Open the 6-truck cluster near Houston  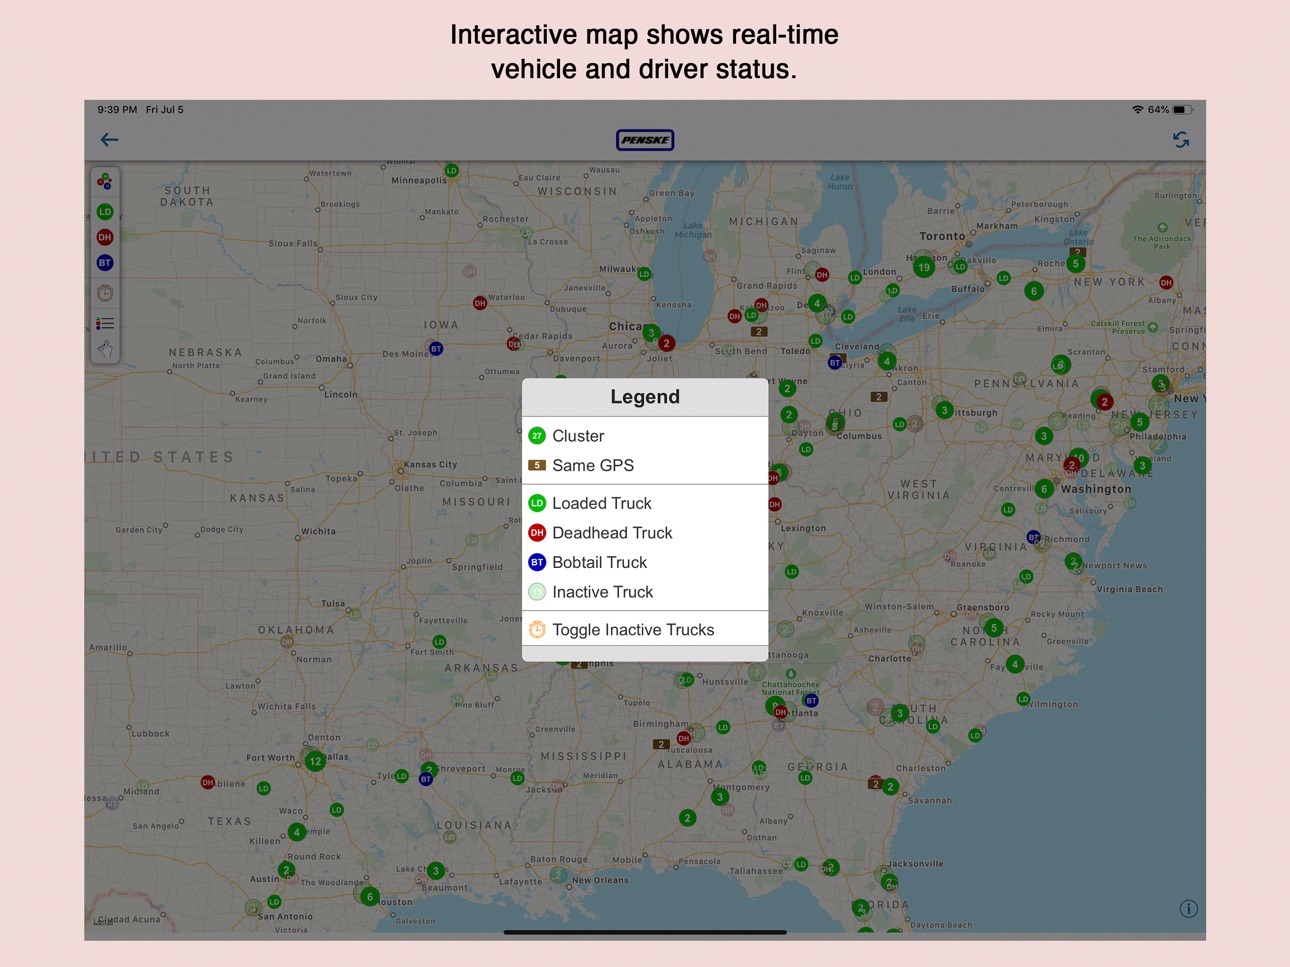pos(369,896)
